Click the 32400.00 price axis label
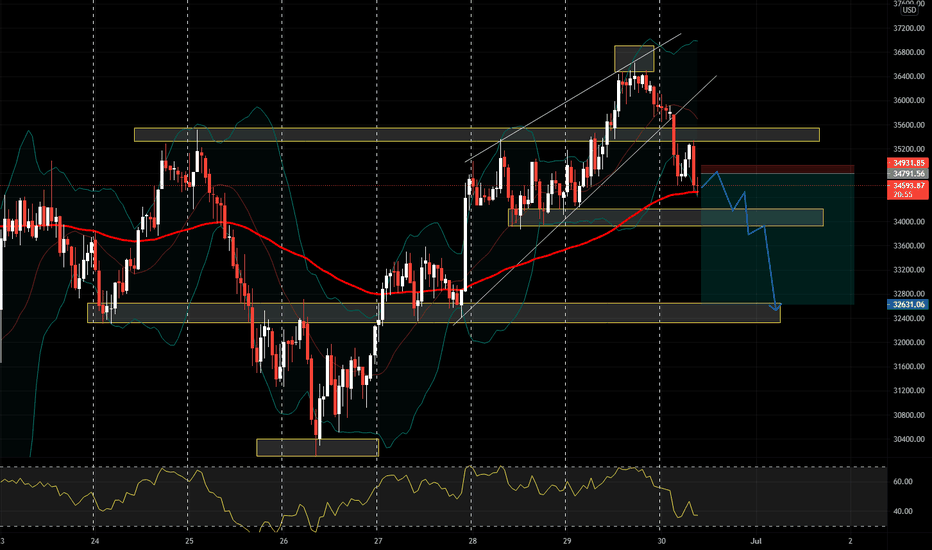Screen dimensions: 932x550 tap(909, 318)
